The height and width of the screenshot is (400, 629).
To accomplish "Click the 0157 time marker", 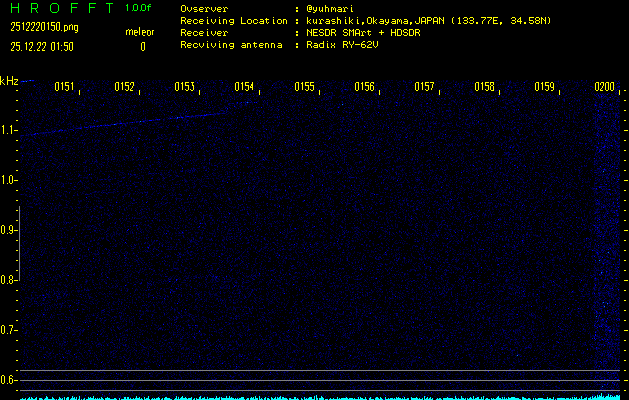I will pos(424,87).
